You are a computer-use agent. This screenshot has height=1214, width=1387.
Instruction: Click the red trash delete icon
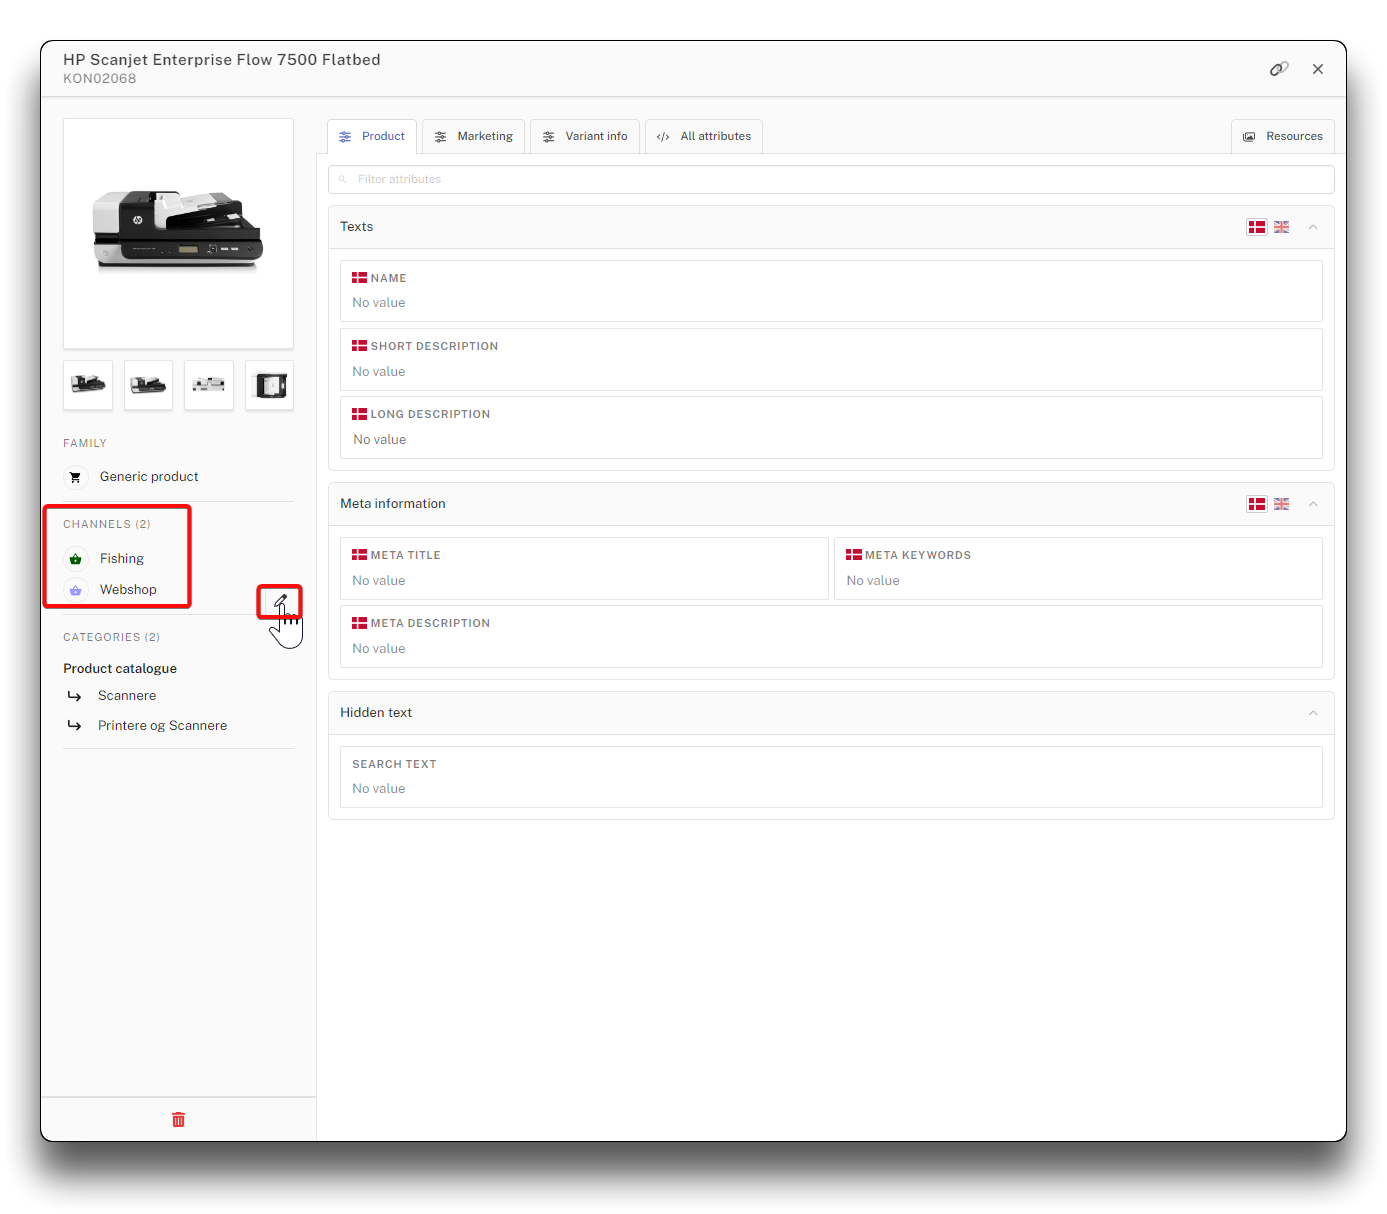pyautogui.click(x=178, y=1119)
